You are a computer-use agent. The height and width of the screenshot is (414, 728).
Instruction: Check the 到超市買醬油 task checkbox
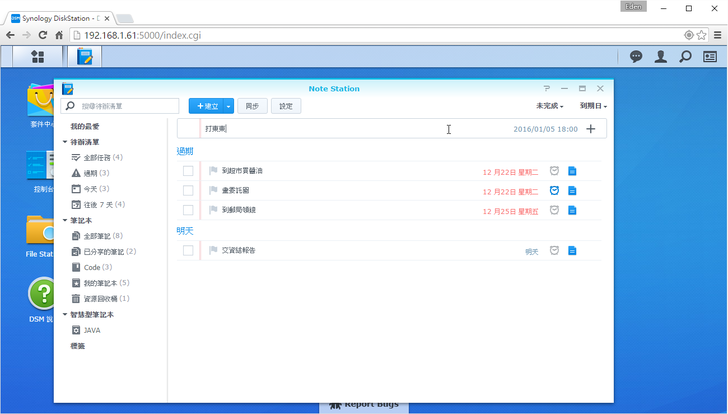tap(188, 171)
